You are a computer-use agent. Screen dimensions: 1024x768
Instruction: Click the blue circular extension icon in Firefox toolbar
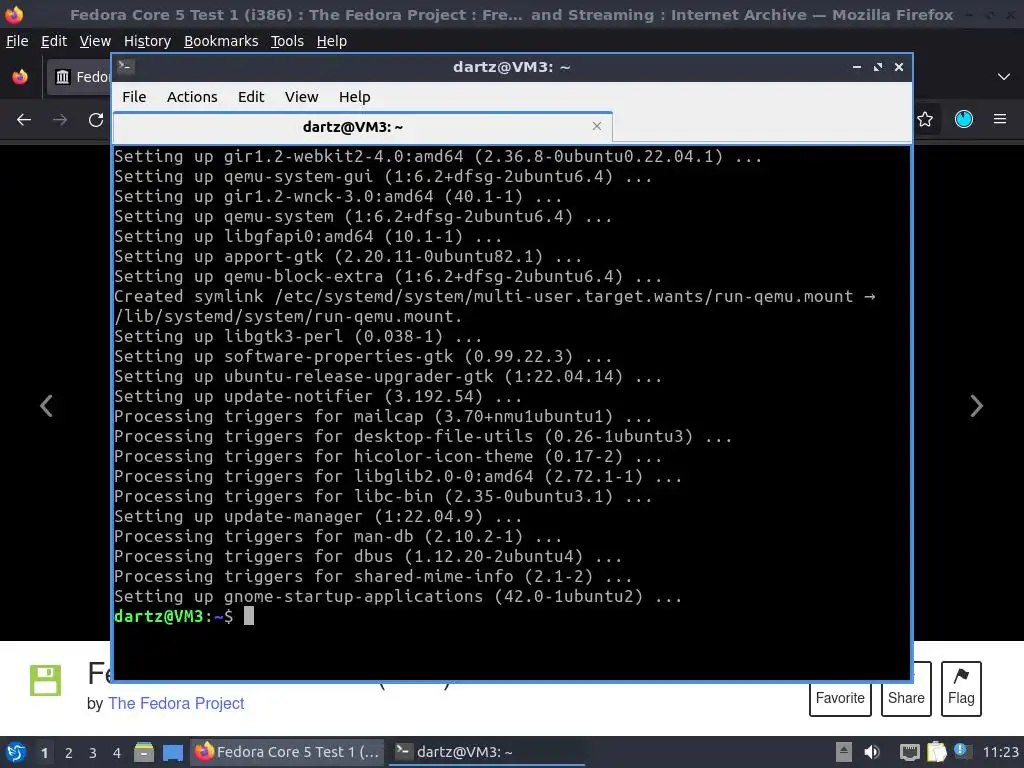(x=964, y=119)
